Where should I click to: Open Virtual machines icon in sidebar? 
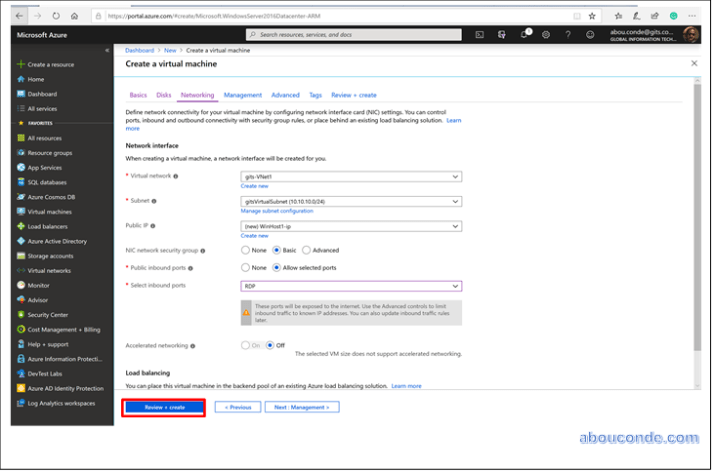(x=20, y=212)
